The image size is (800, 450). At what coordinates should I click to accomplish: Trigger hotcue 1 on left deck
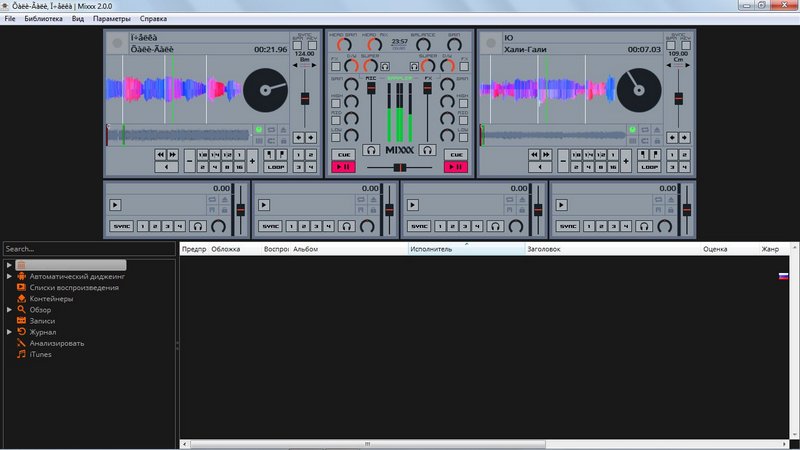click(298, 155)
